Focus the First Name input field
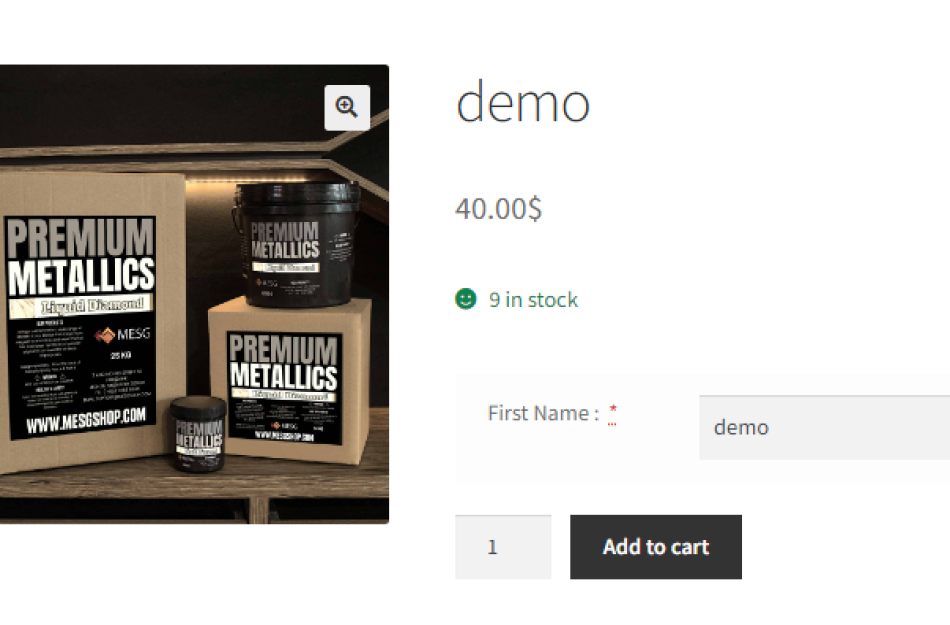Image resolution: width=950 pixels, height=625 pixels. coord(825,428)
